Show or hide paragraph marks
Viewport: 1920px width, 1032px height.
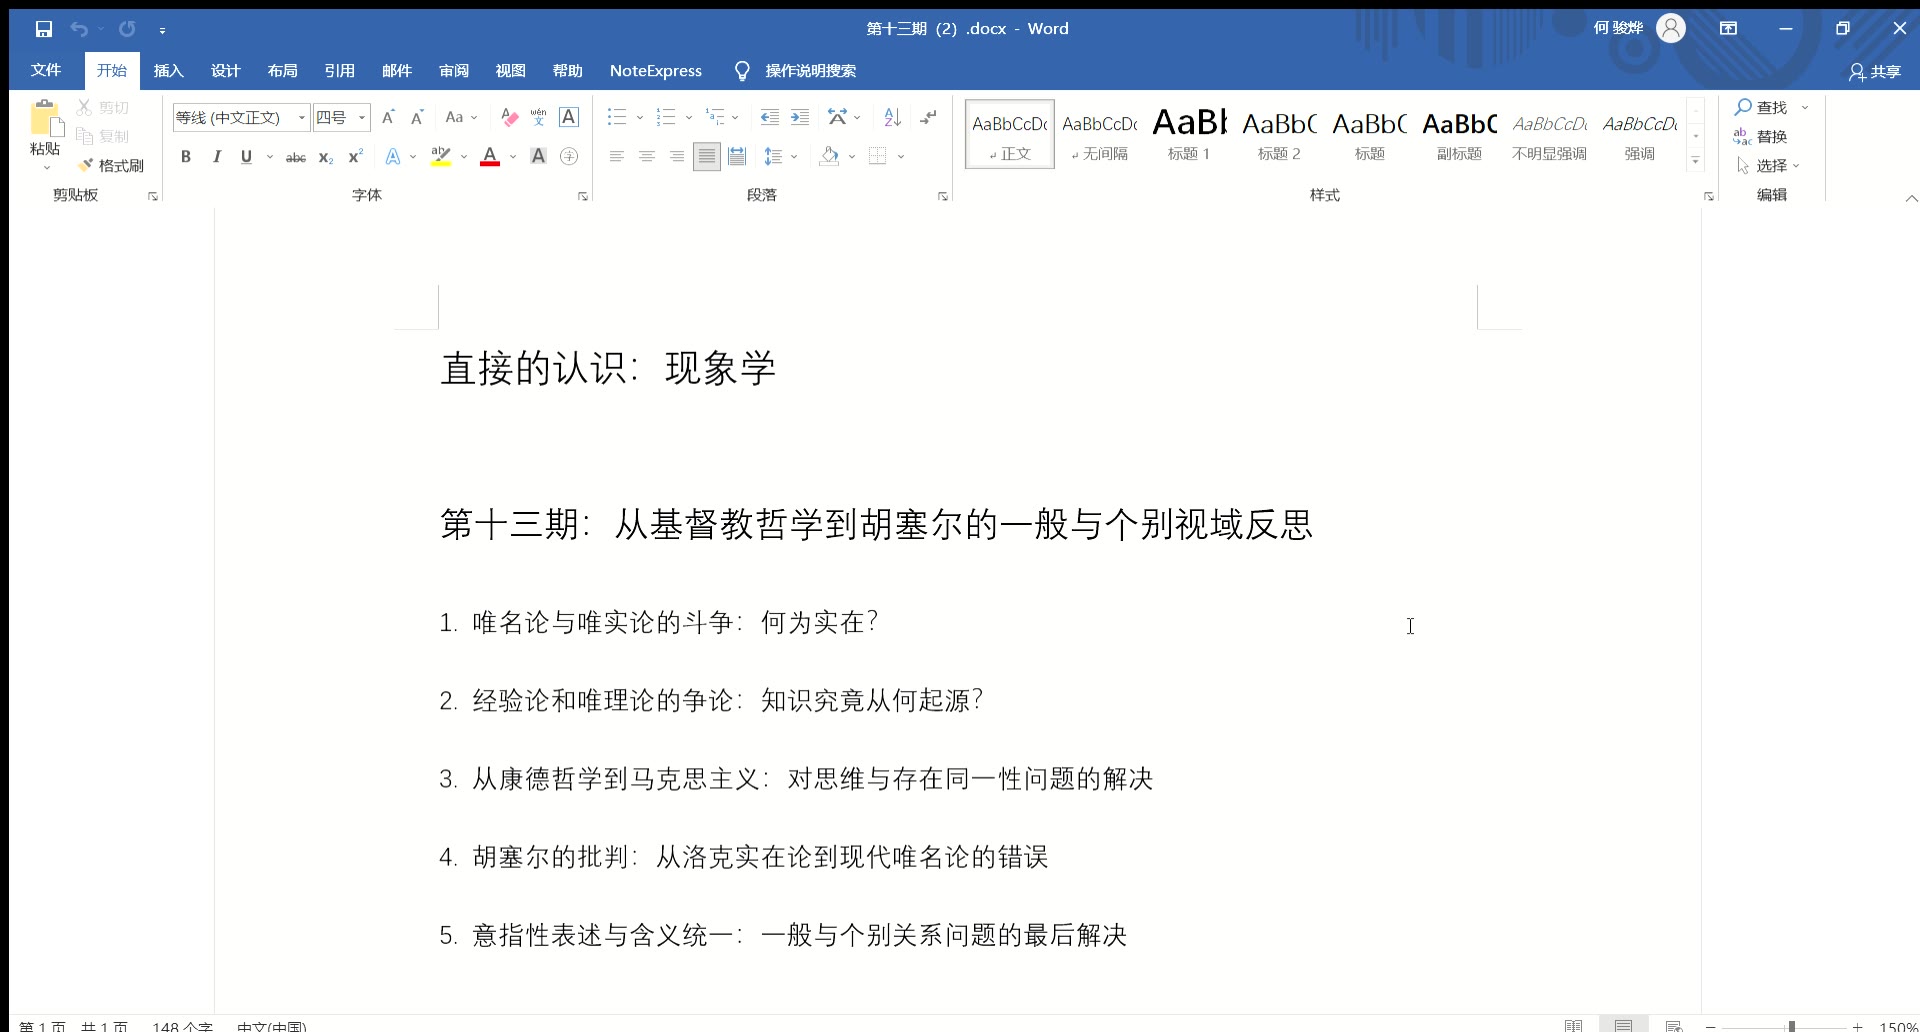tap(929, 117)
